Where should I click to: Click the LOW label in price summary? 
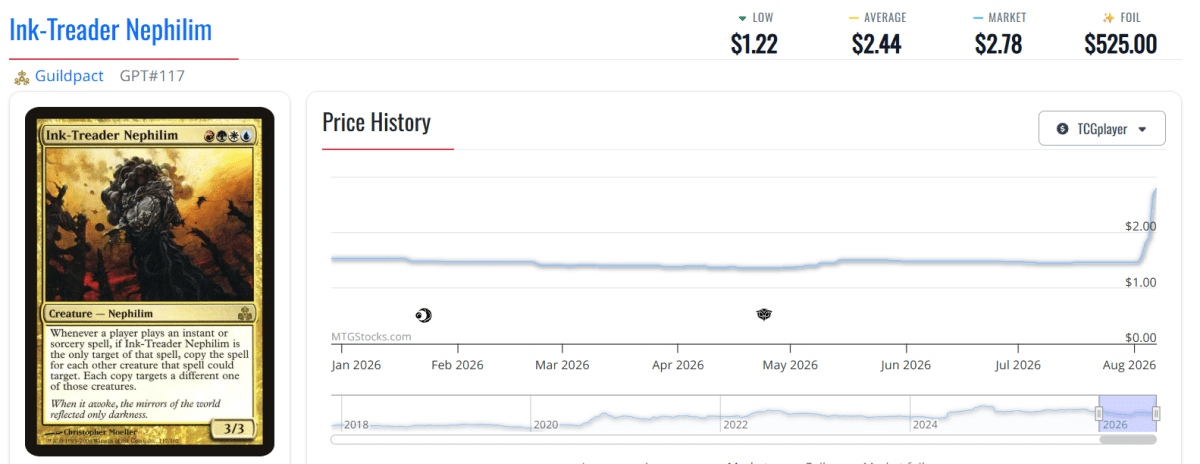pos(763,17)
